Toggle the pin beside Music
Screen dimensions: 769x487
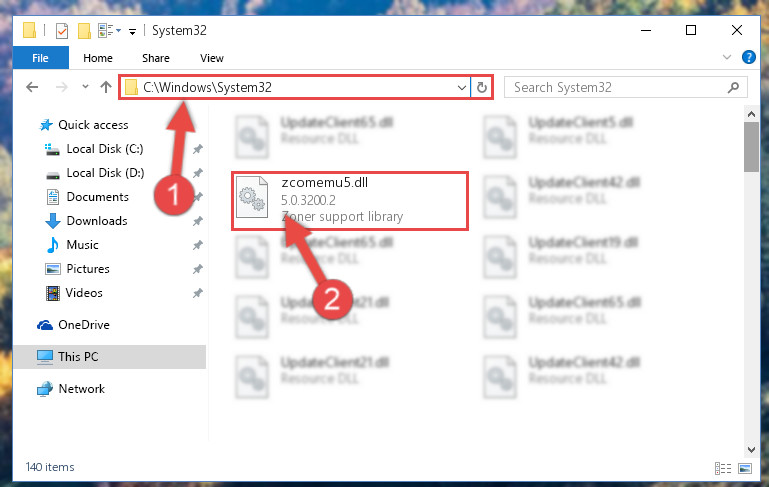[198, 245]
